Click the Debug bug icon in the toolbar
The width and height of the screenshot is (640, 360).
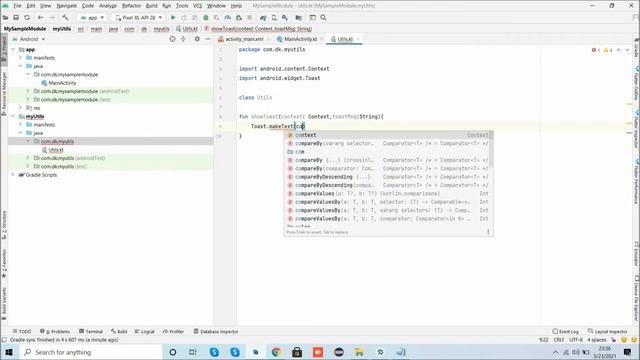click(206, 18)
